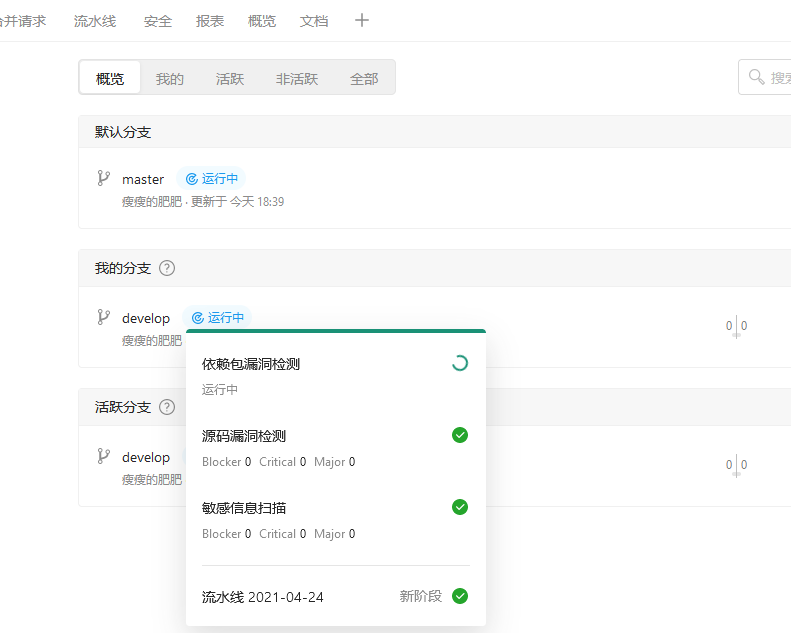Click the branch icon beside master
This screenshot has width=791, height=633.
tap(103, 178)
